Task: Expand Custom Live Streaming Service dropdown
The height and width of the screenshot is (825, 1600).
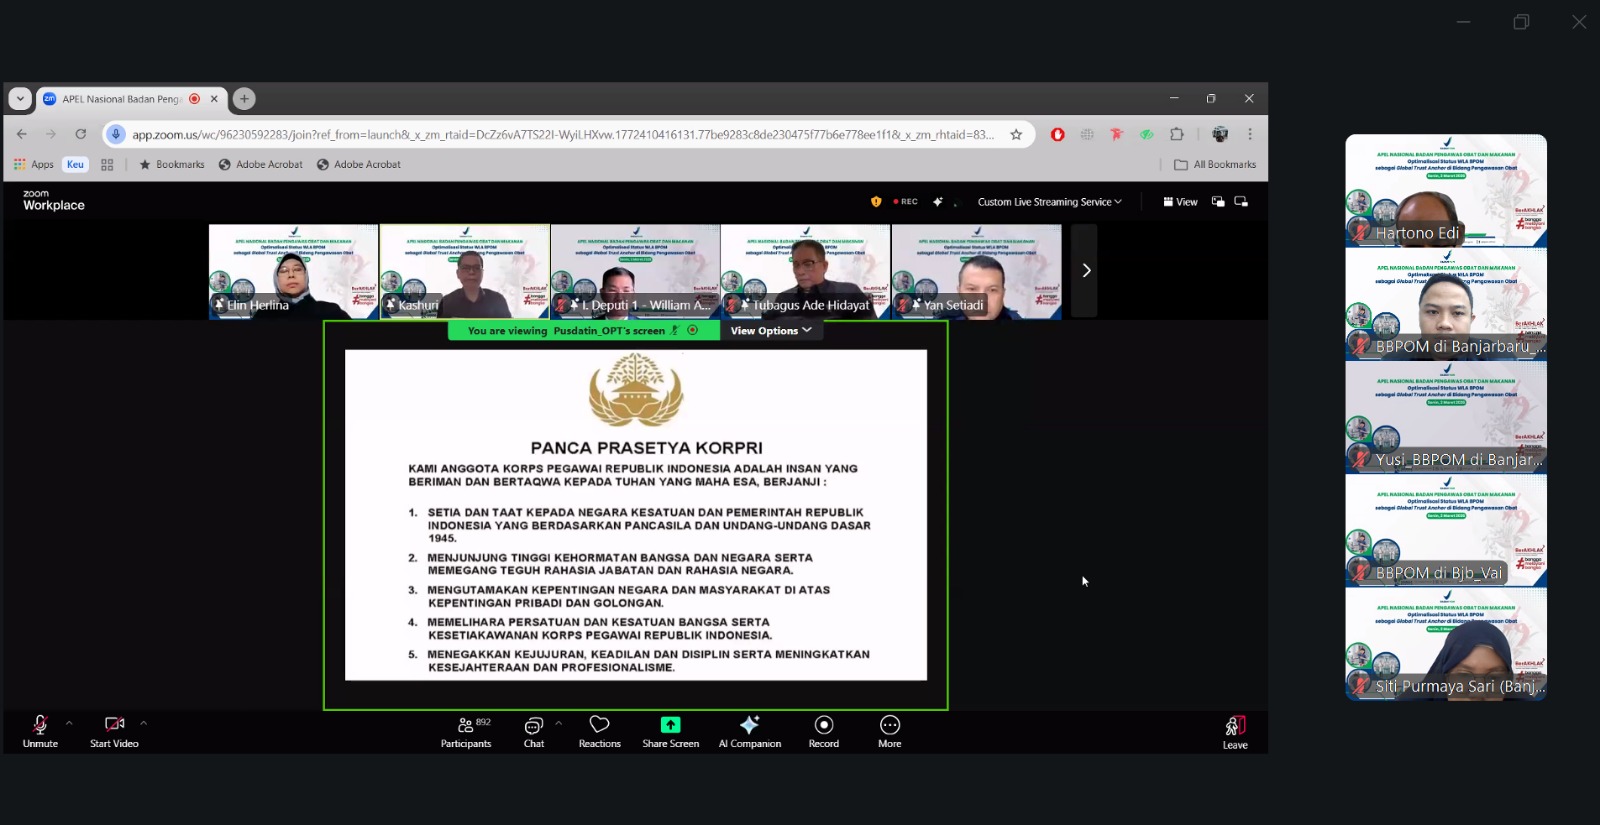Action: [x=1049, y=202]
